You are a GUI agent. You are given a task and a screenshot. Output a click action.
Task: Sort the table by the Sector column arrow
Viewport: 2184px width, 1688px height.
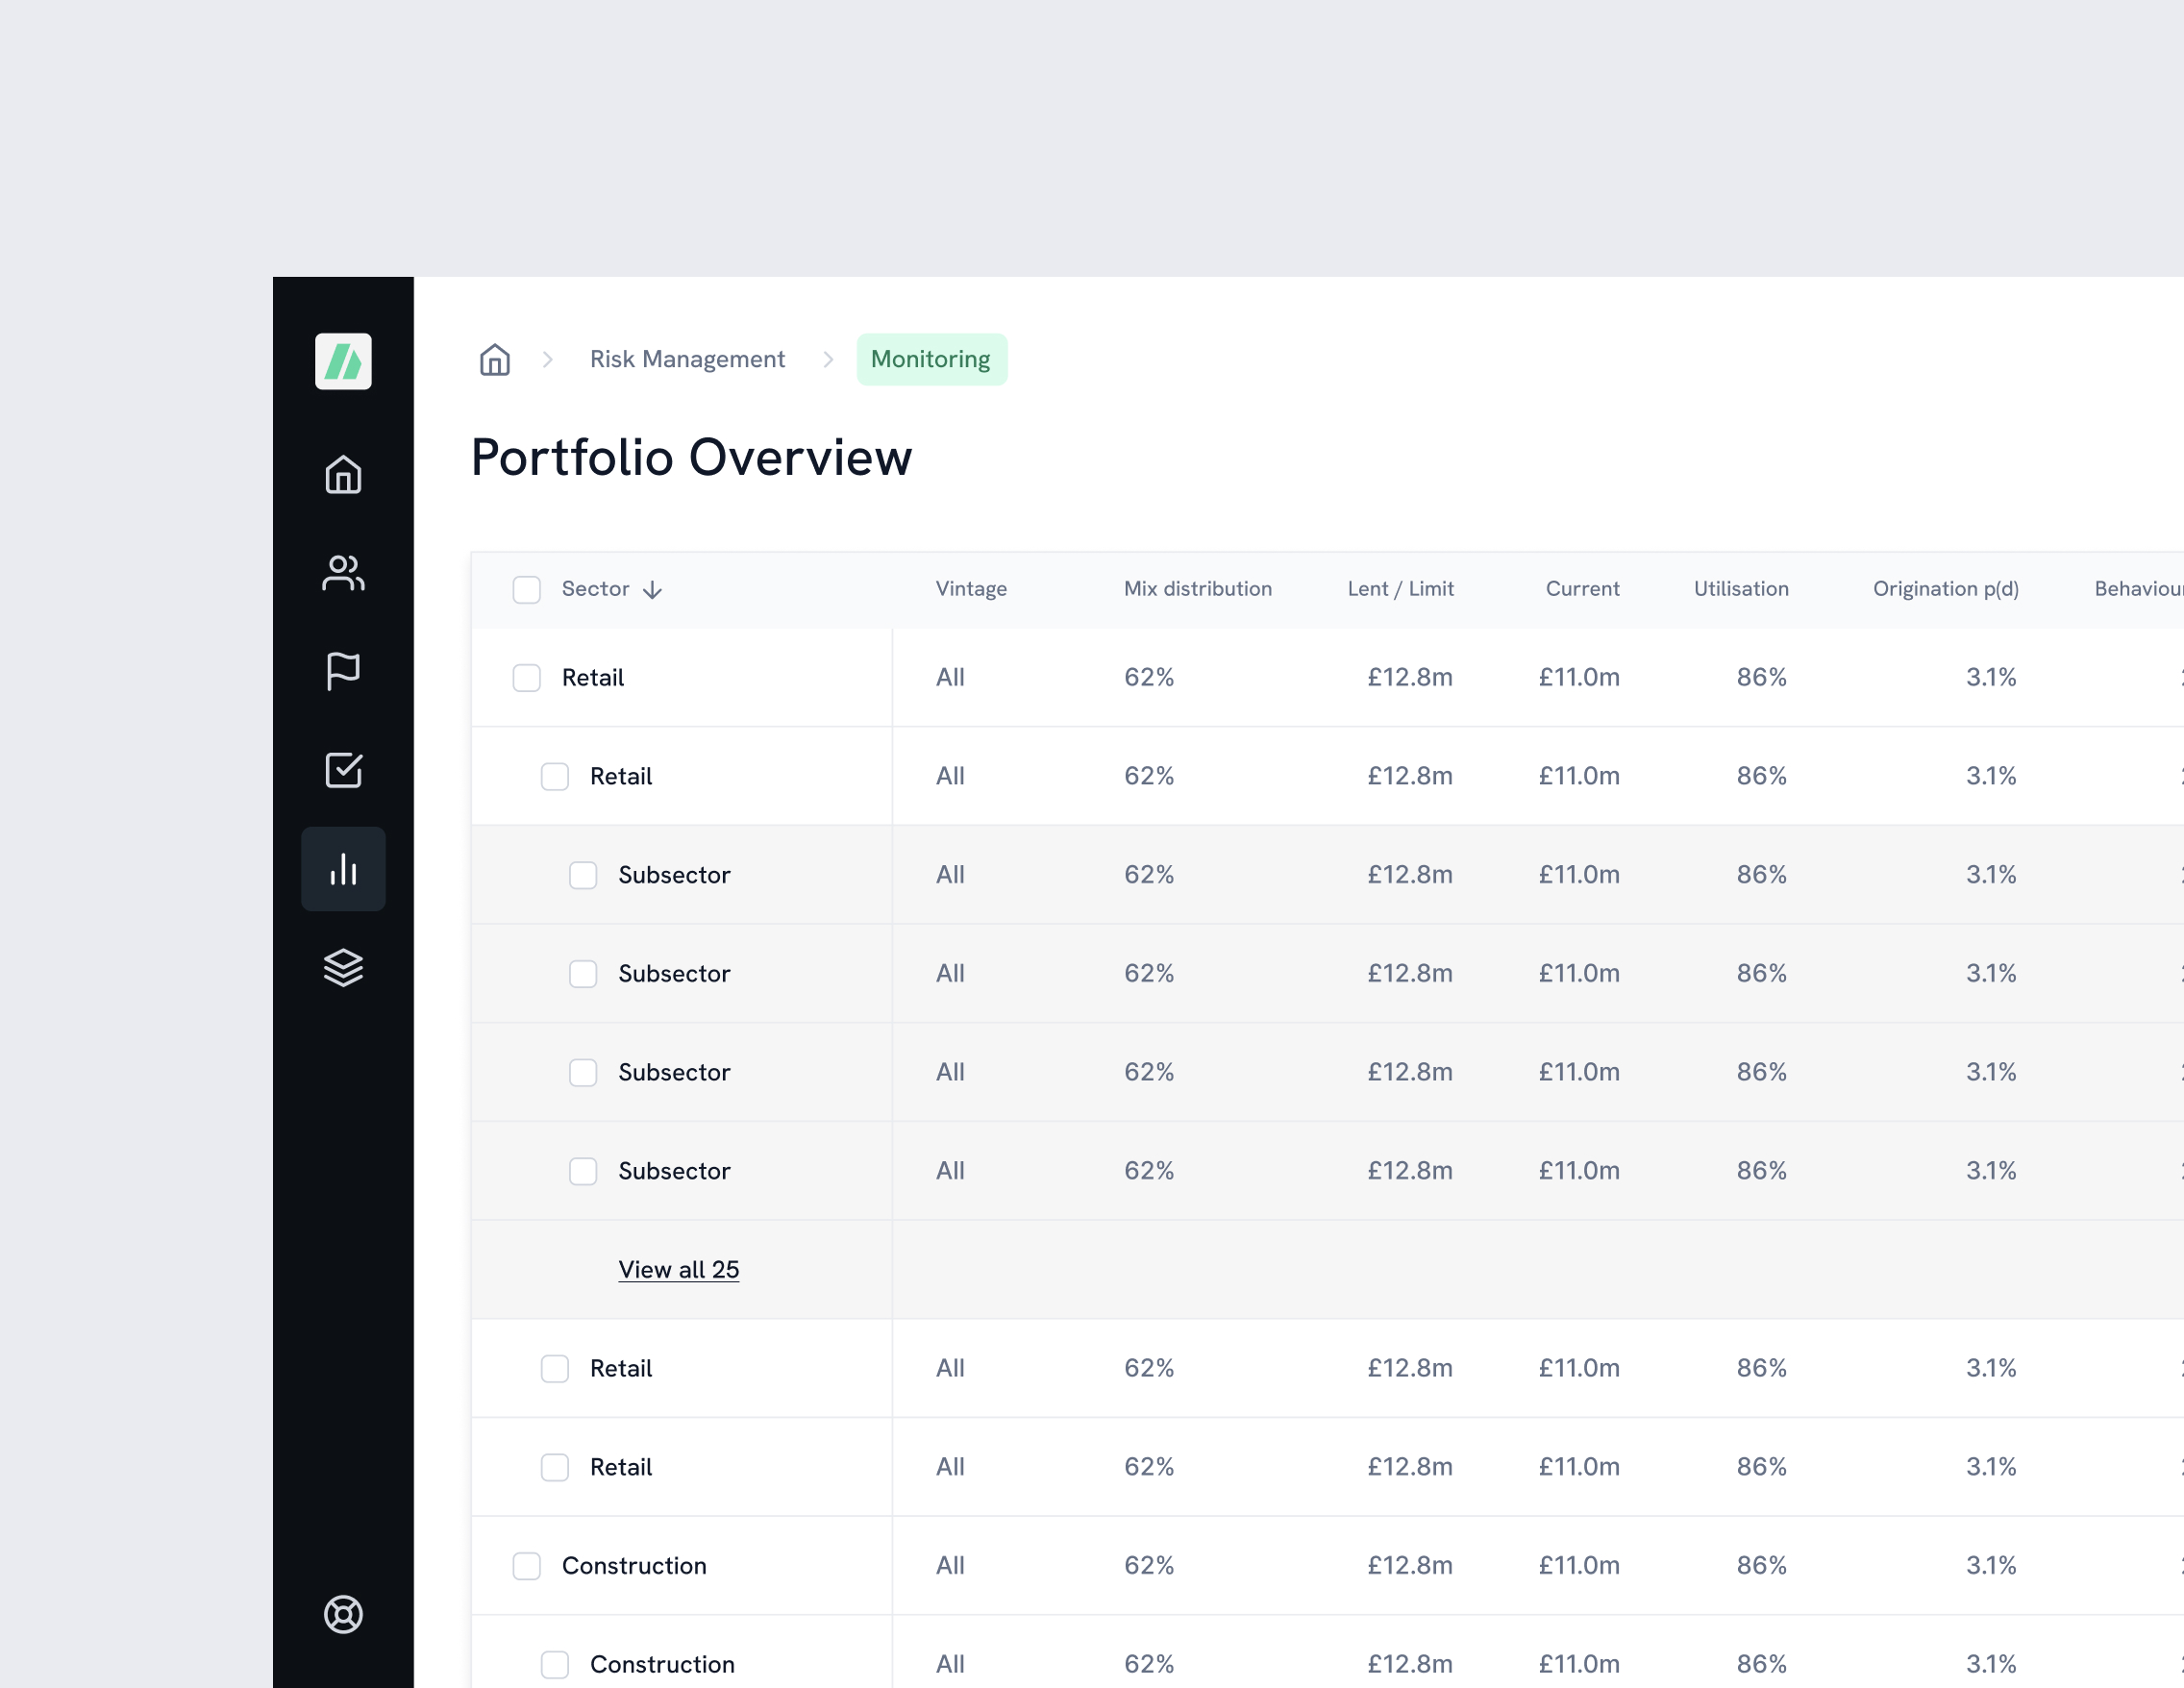tap(653, 589)
